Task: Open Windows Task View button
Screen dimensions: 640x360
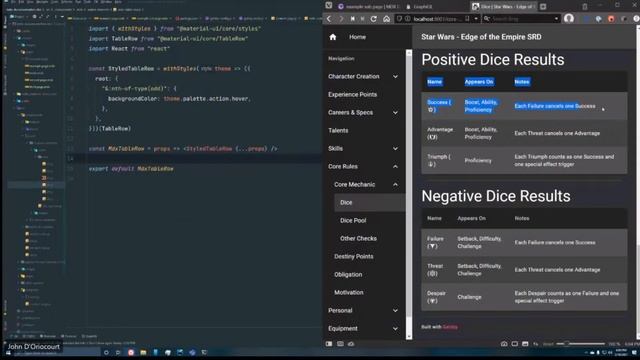Action: click(118, 352)
